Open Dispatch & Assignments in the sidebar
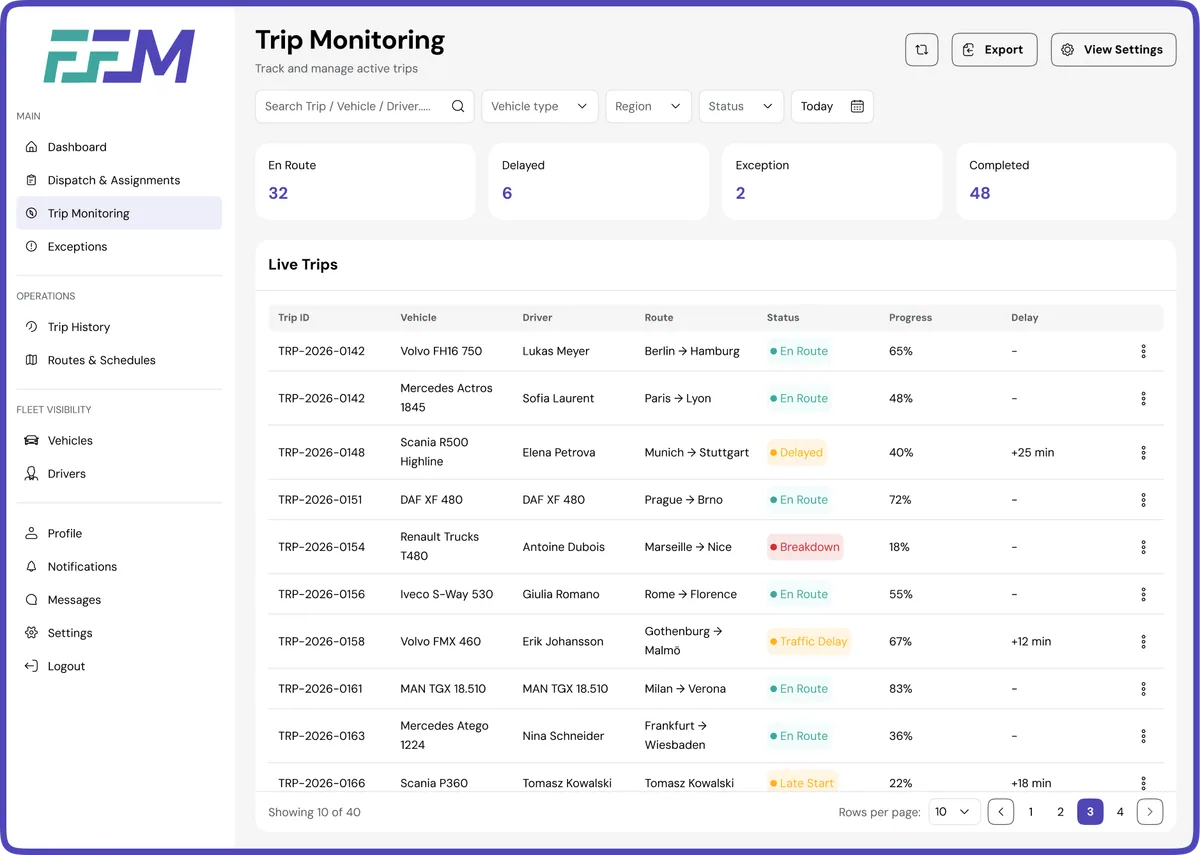The width and height of the screenshot is (1200, 855). point(113,180)
